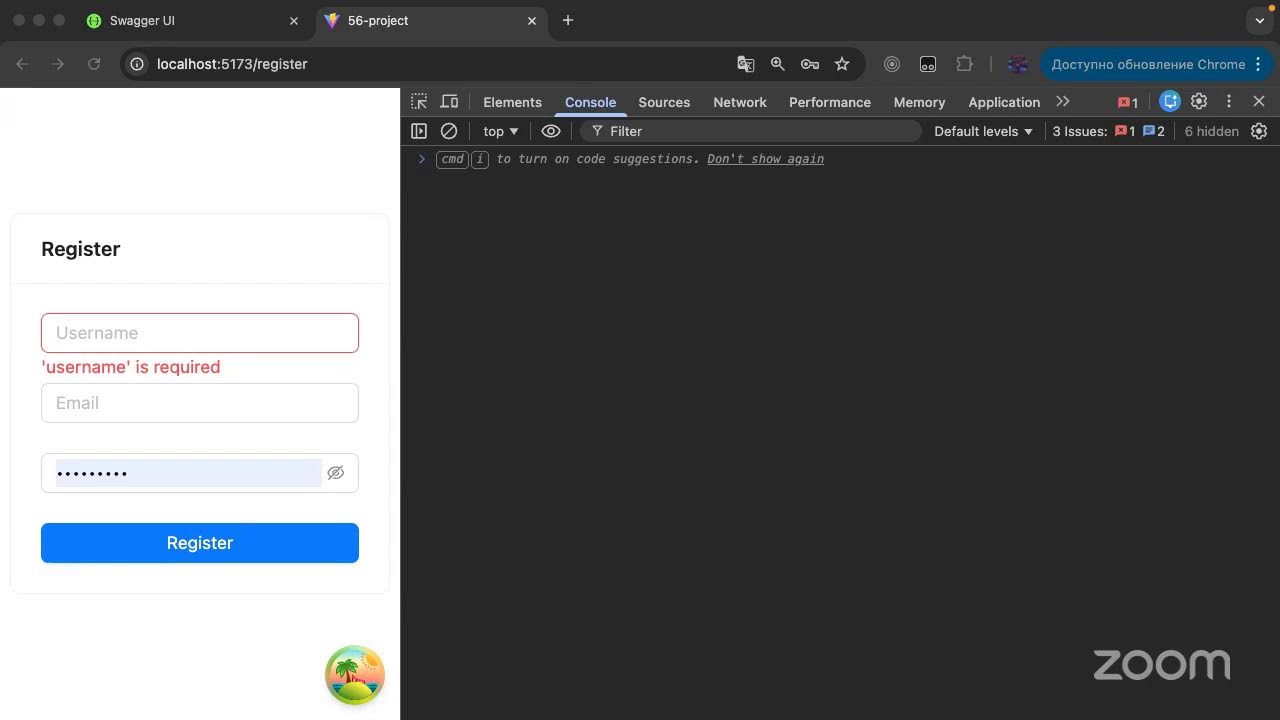Switch to the Console tab
The height and width of the screenshot is (720, 1280).
coord(590,102)
